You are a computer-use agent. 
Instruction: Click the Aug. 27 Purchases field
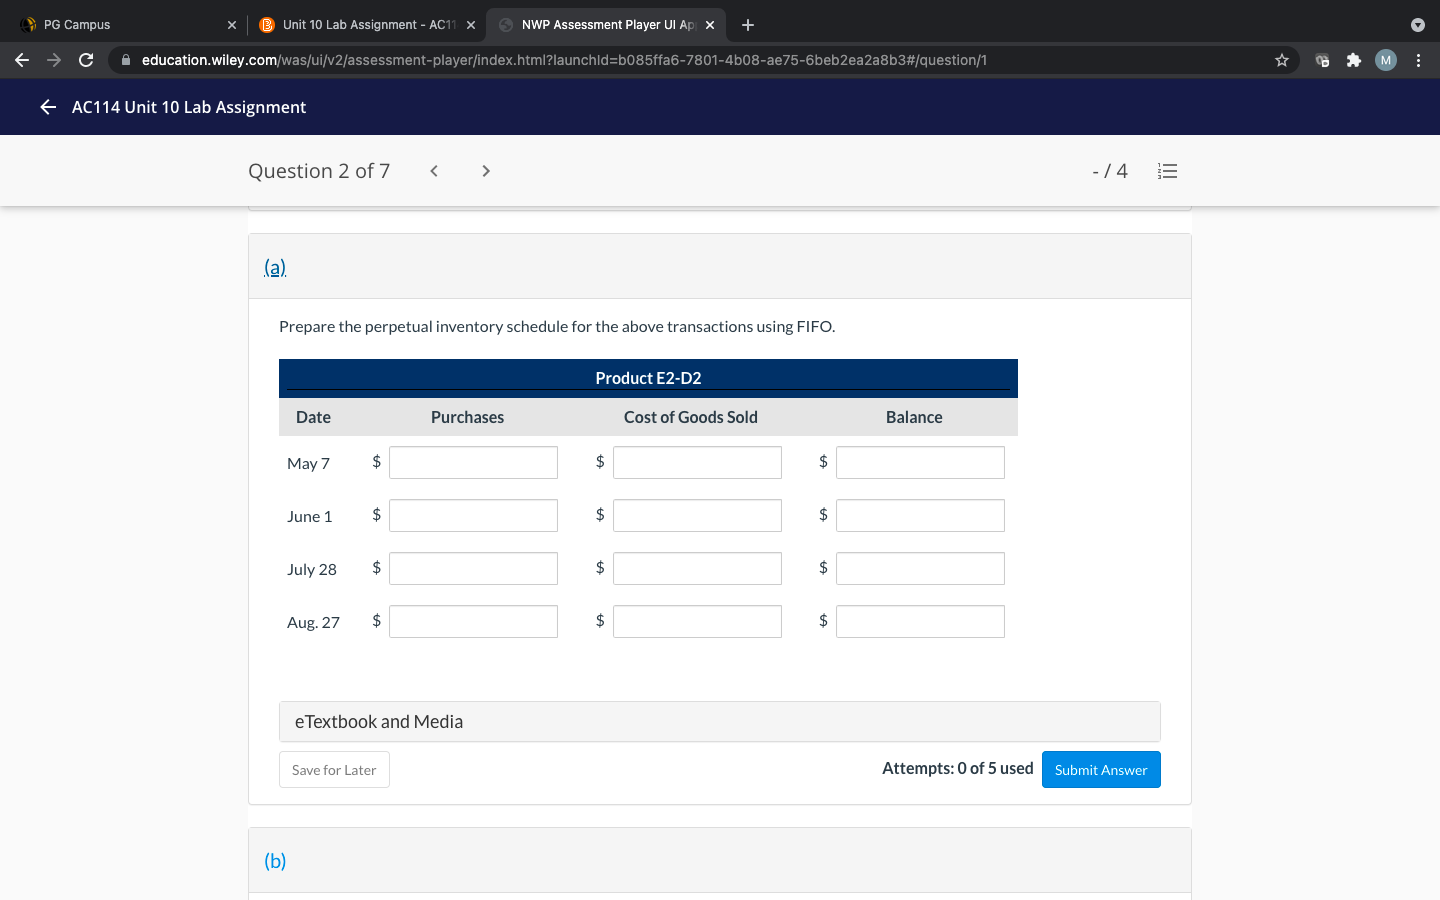pos(473,621)
